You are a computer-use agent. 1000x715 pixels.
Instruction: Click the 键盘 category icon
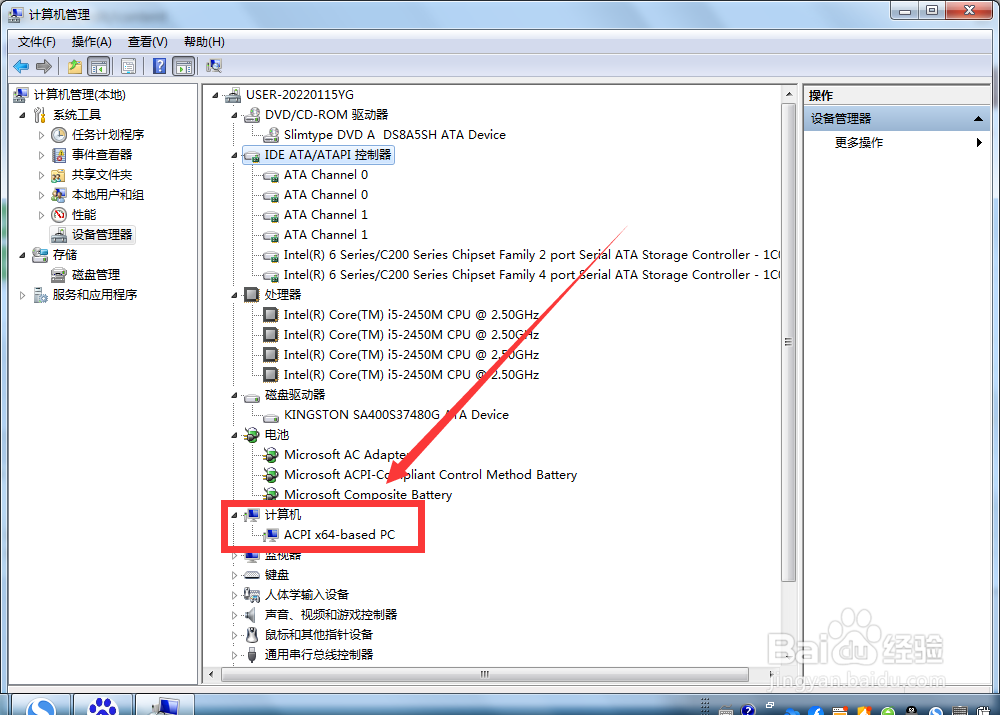coord(252,575)
